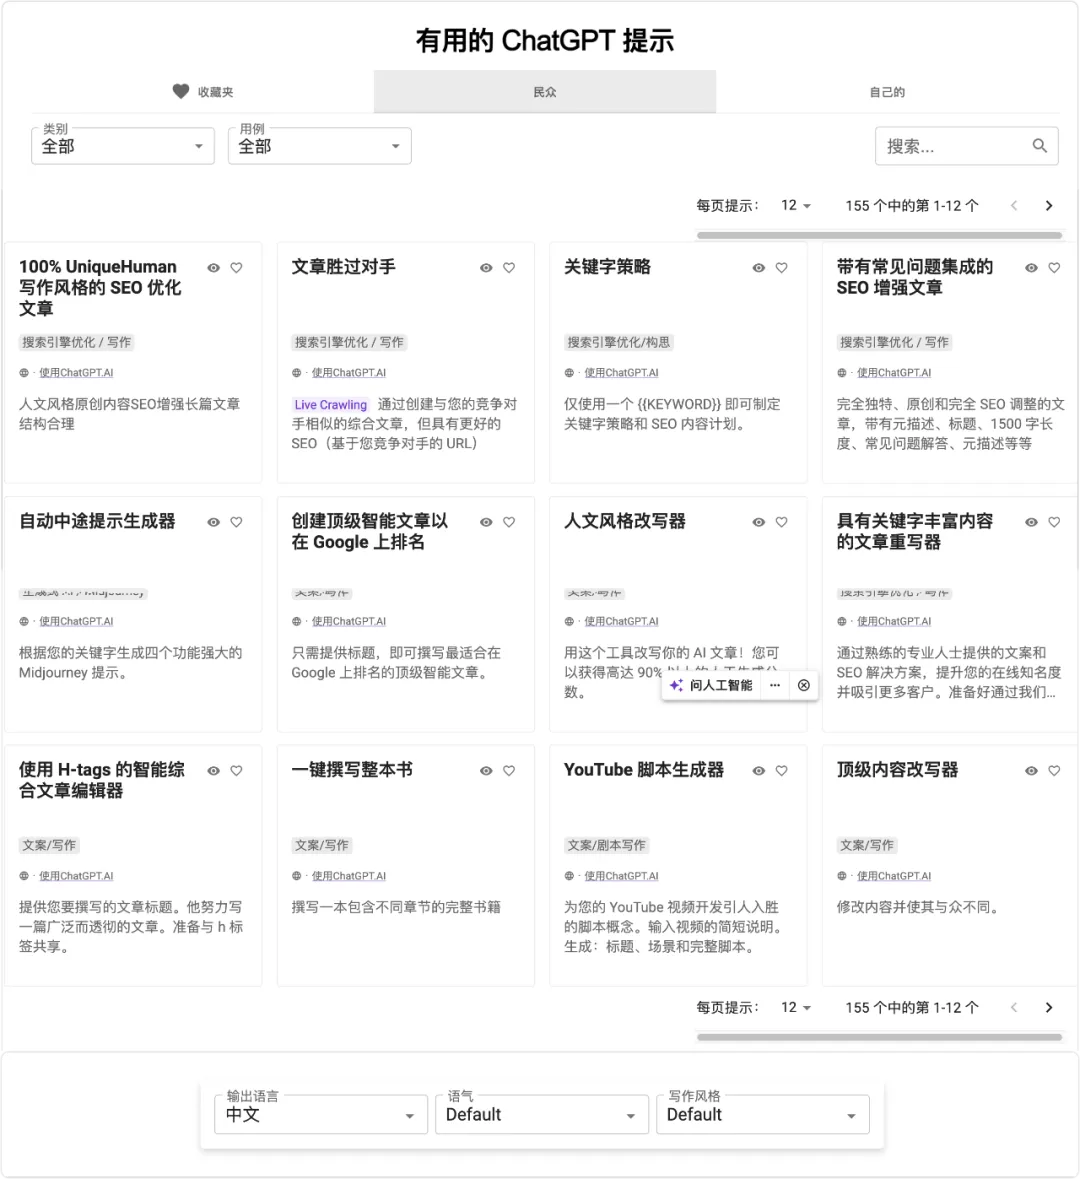The width and height of the screenshot is (1080, 1179).
Task: Switch to the 民众 tab
Action: (545, 92)
